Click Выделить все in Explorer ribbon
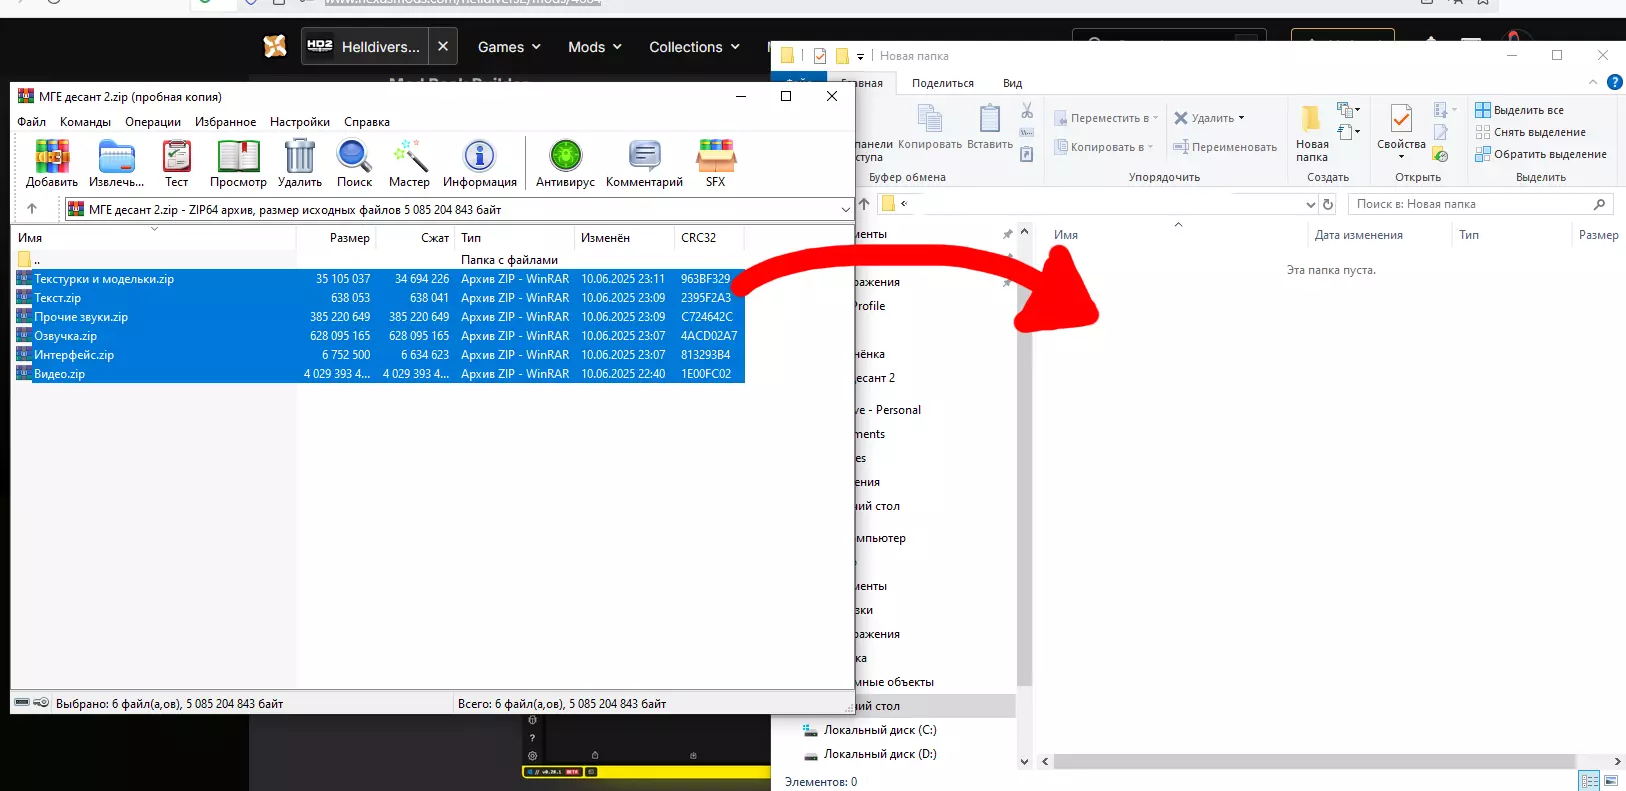The width and height of the screenshot is (1626, 791). pyautogui.click(x=1528, y=110)
